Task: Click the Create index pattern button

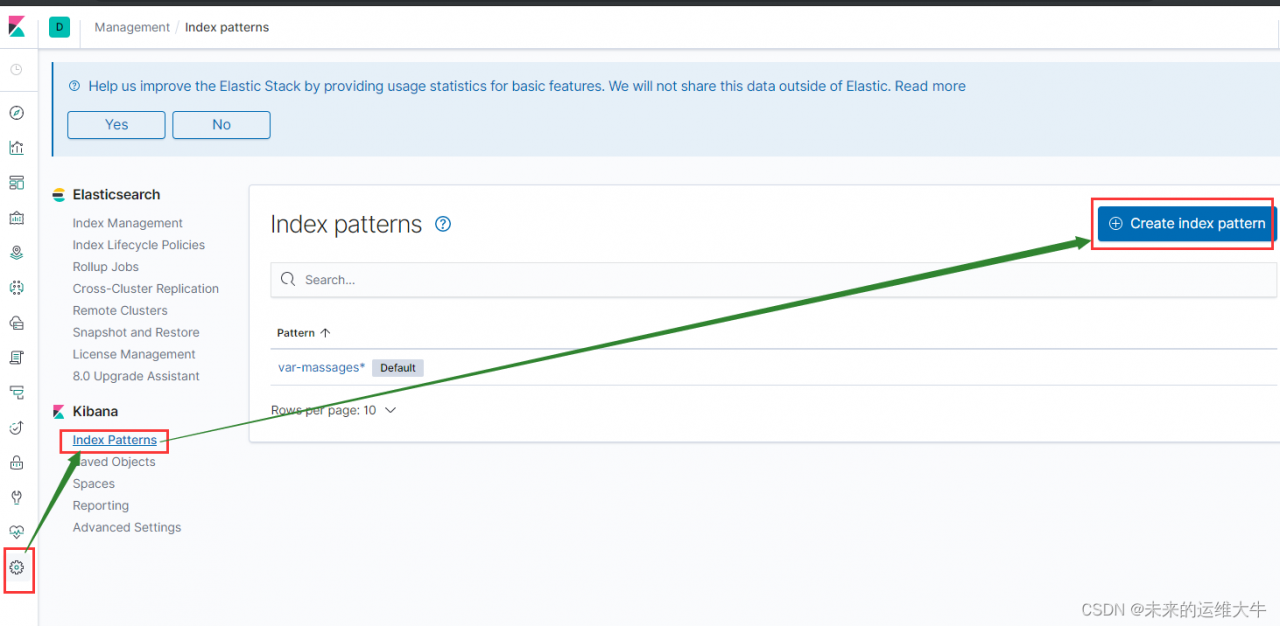Action: [1186, 223]
